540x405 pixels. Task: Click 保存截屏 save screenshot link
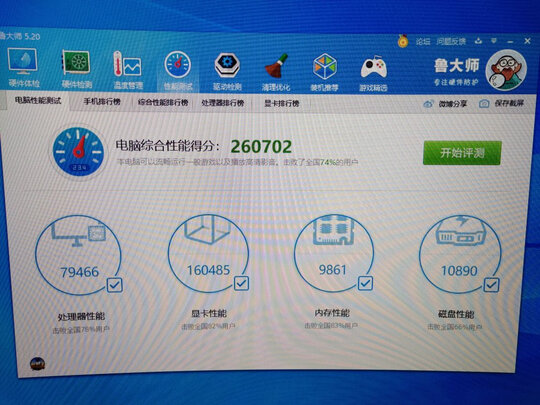point(502,103)
